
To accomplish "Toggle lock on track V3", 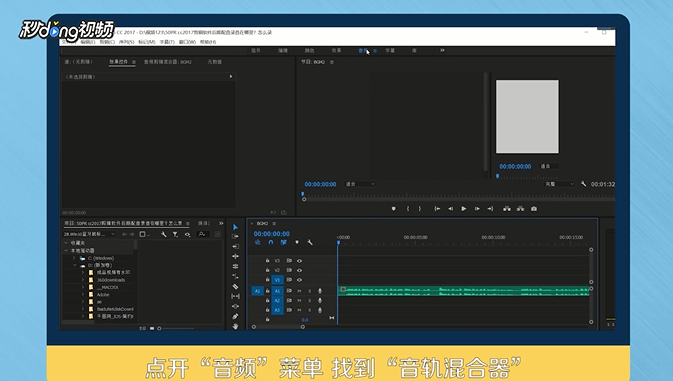I will 267,260.
